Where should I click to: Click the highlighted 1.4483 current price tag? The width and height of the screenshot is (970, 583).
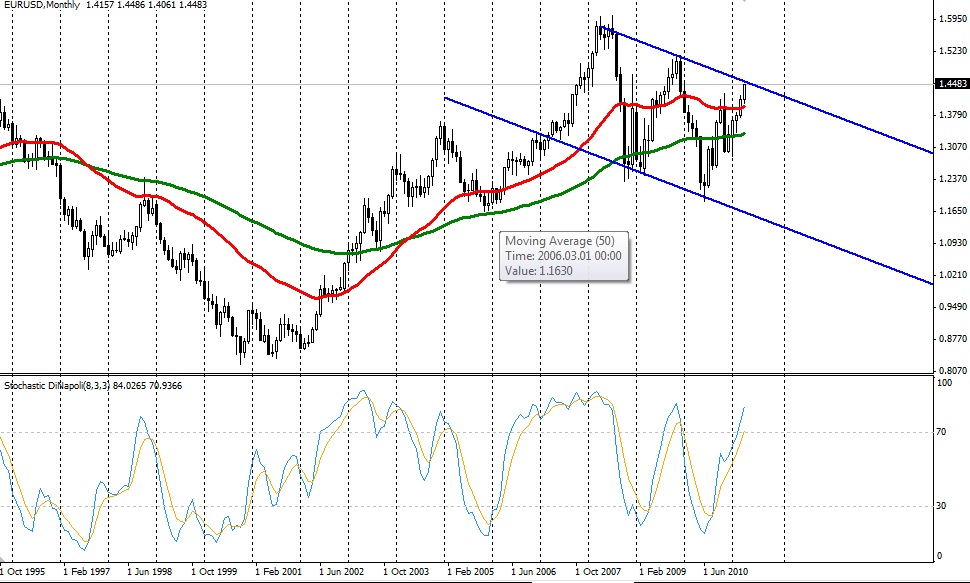pos(949,85)
